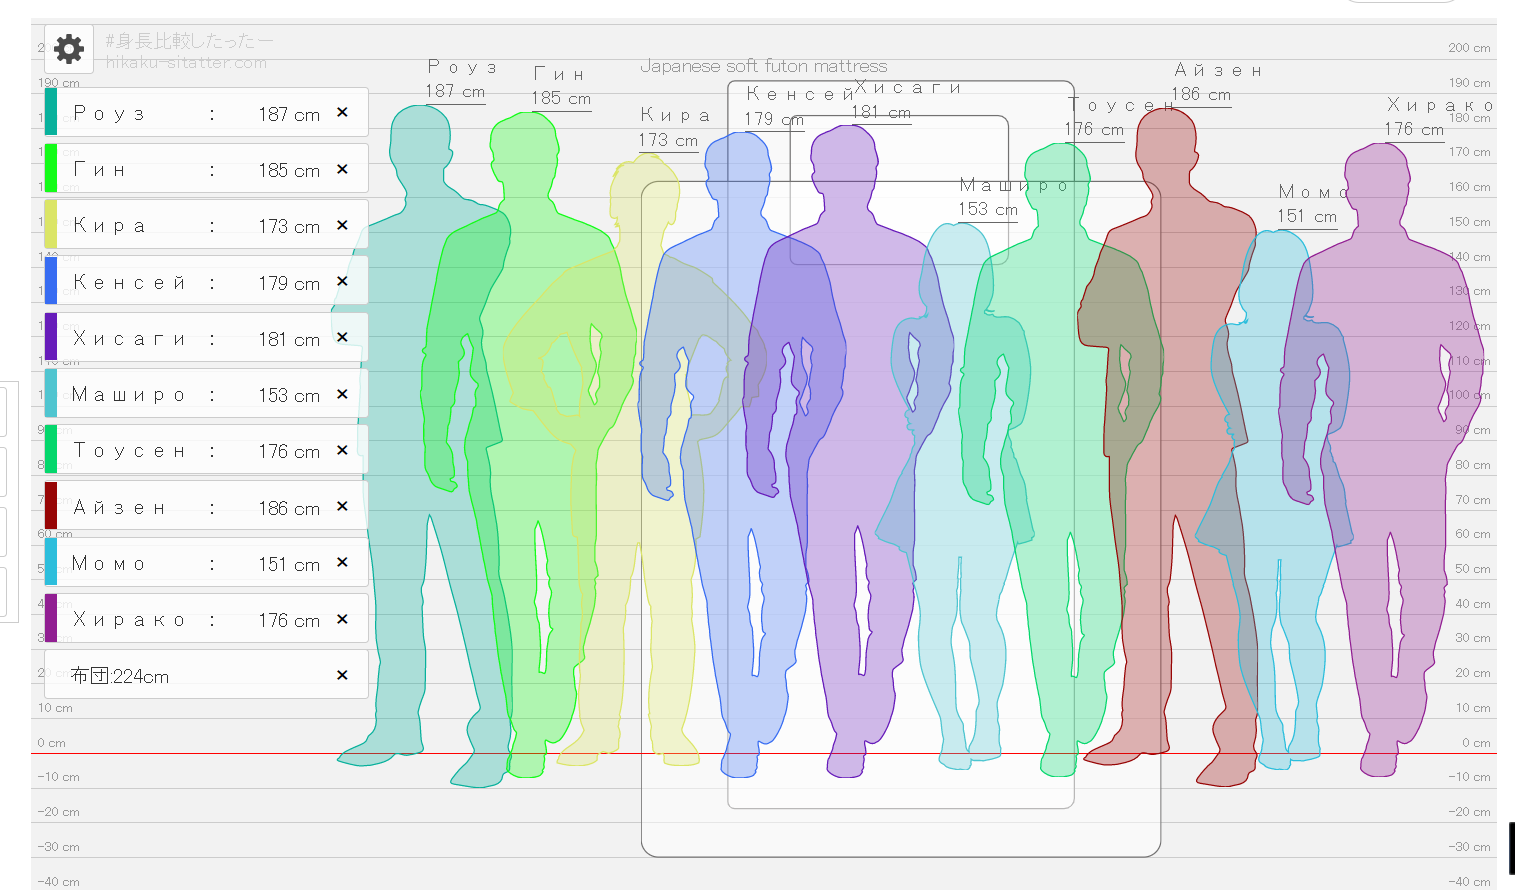The width and height of the screenshot is (1515, 890).
Task: Remove Хисаги entry with its X
Action: pyautogui.click(x=342, y=337)
